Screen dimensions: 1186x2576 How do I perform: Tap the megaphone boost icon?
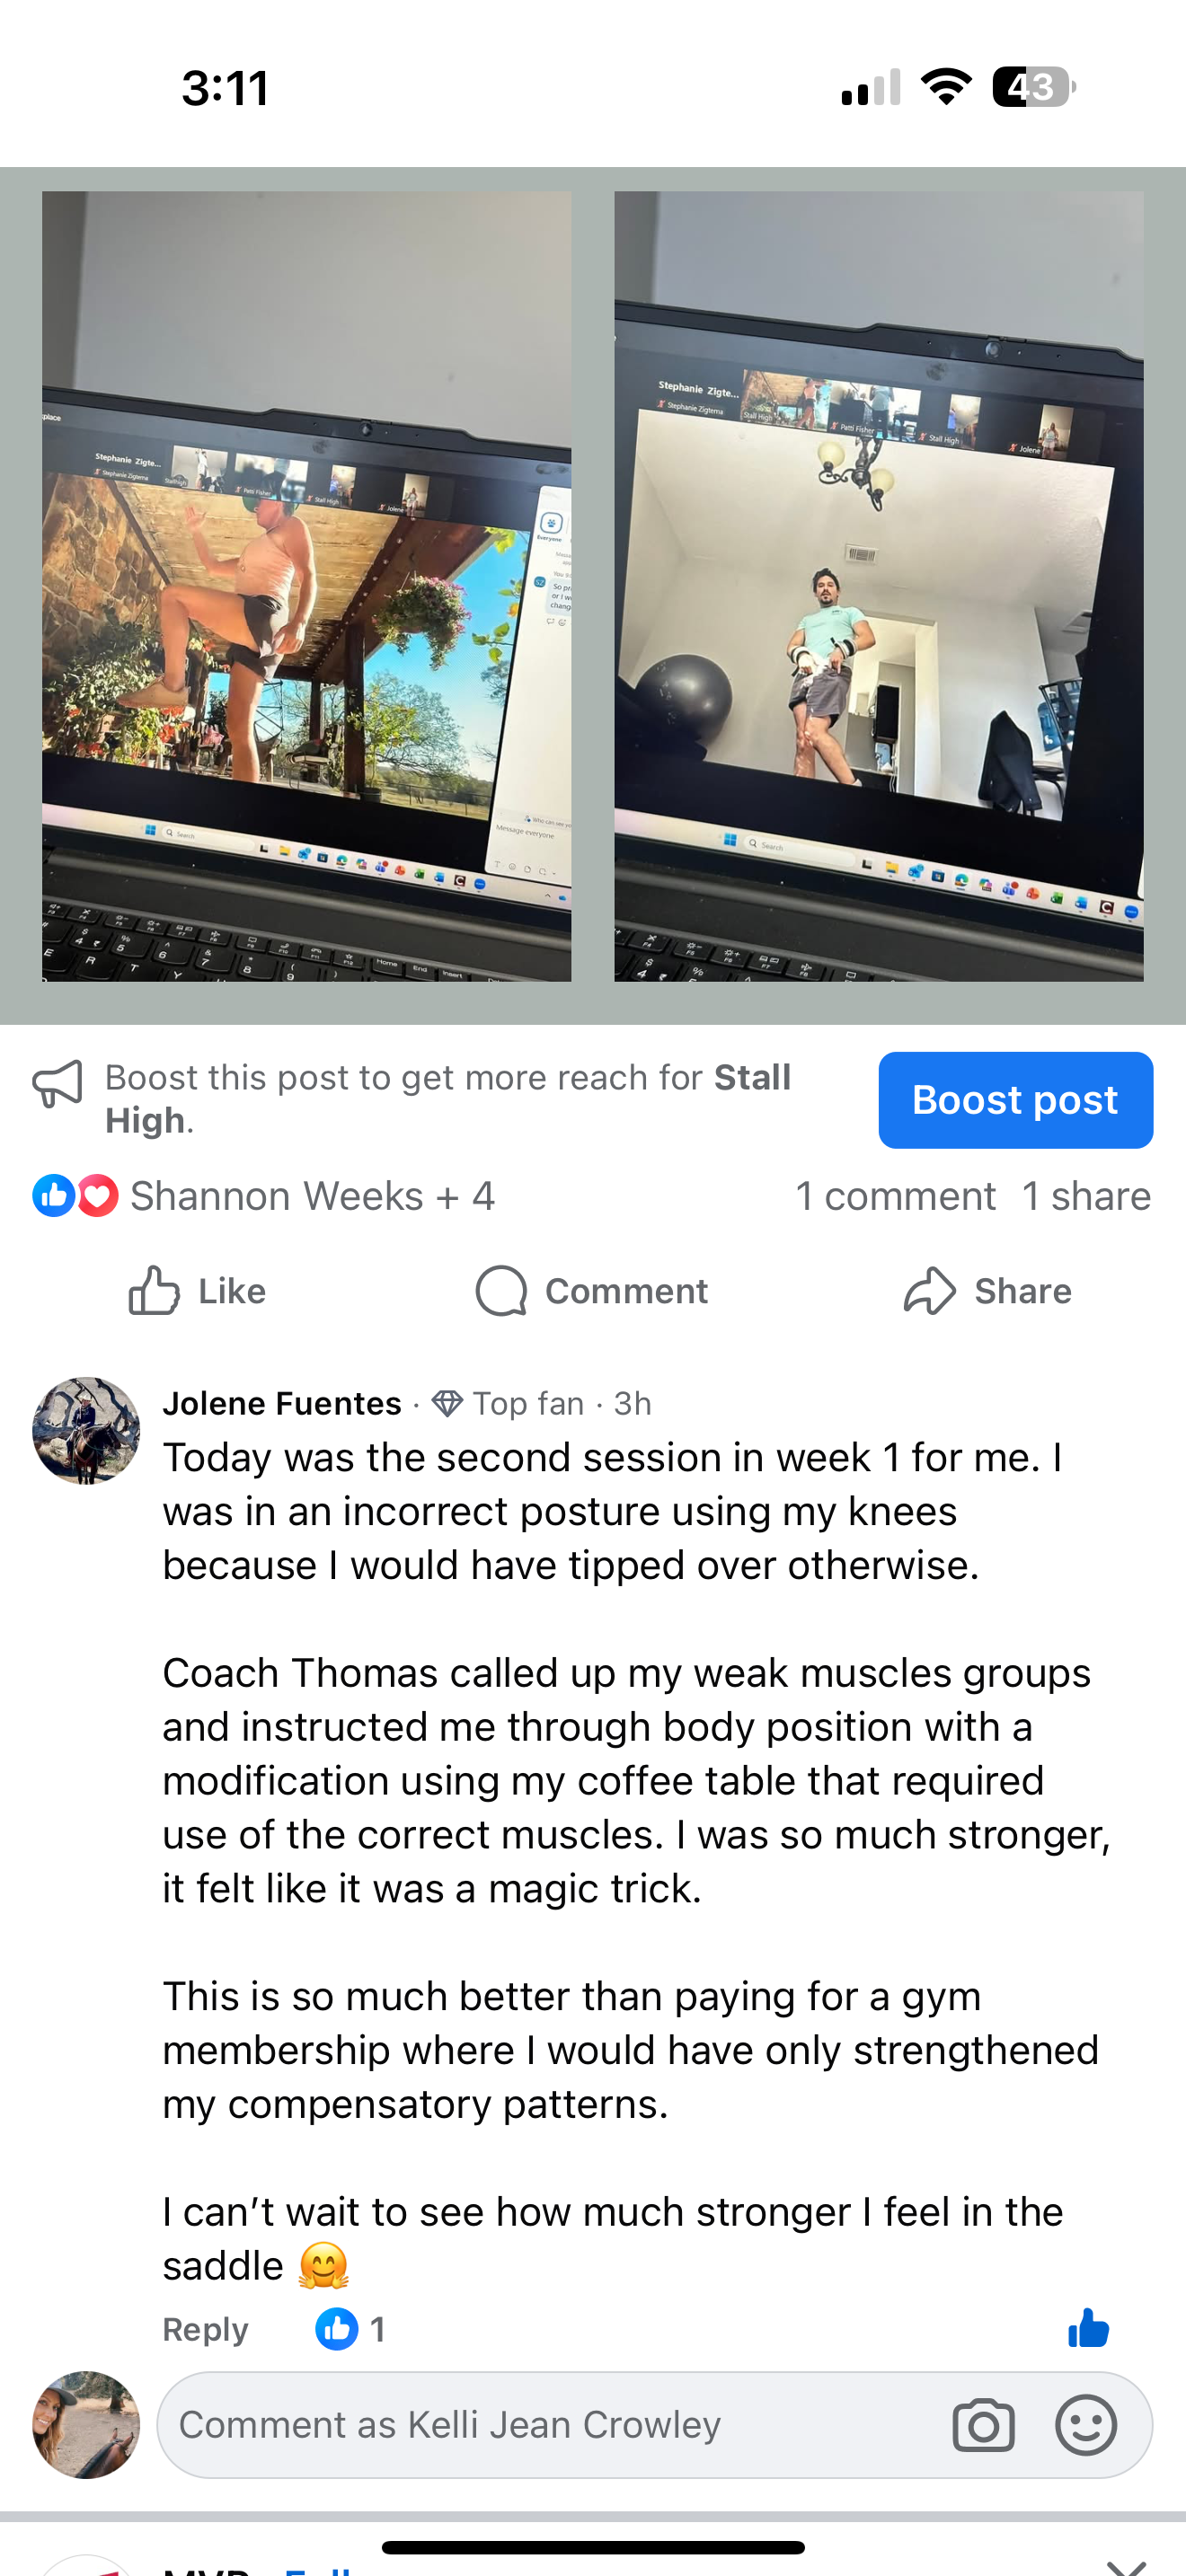(58, 1085)
